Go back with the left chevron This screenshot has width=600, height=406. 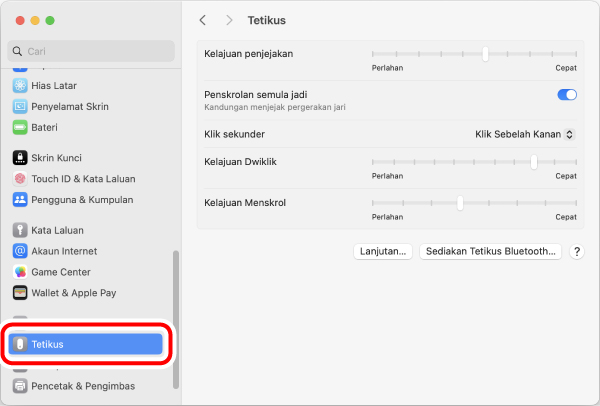(x=203, y=20)
